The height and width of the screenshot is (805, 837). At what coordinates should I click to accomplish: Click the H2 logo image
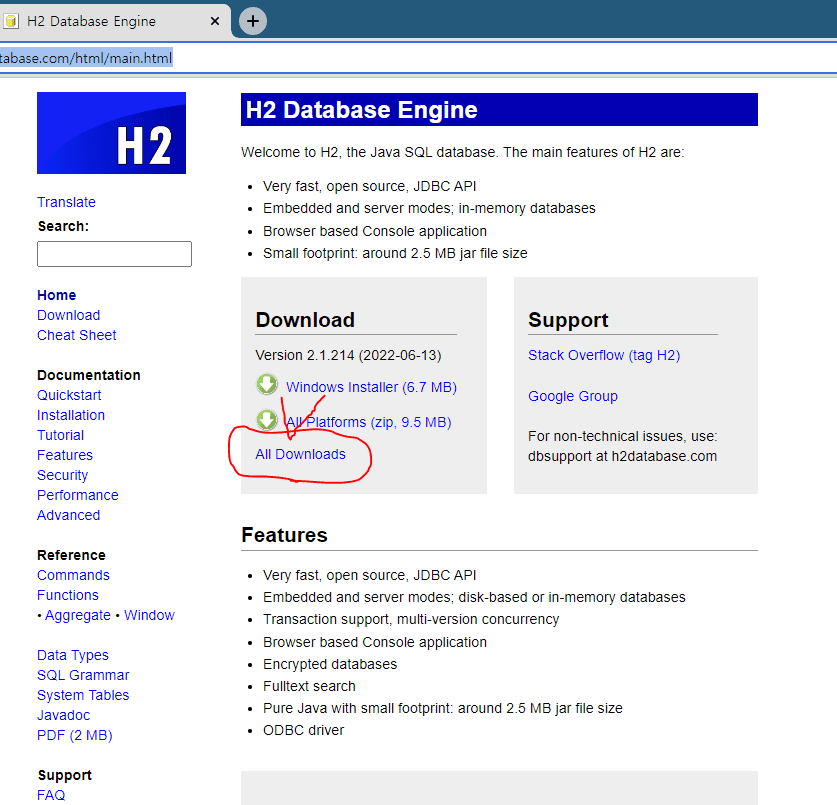(x=111, y=133)
